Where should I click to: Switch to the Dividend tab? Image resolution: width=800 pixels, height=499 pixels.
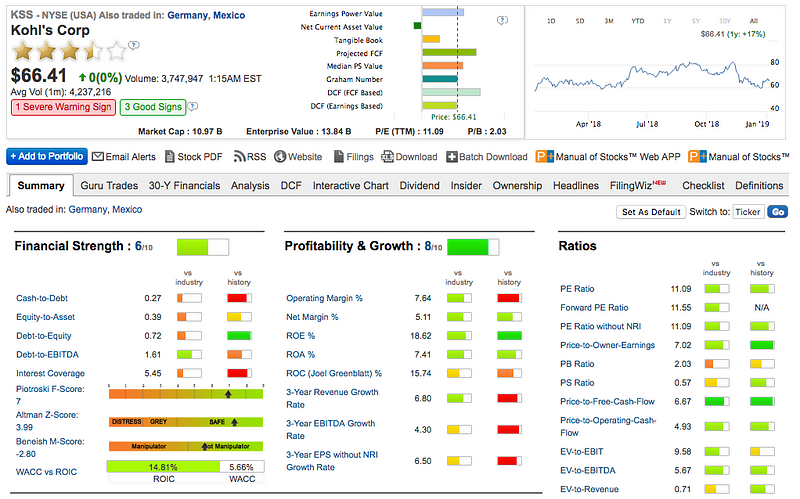point(419,186)
